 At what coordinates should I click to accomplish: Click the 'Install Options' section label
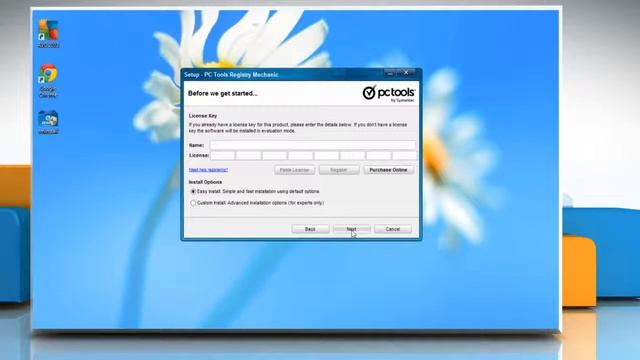(x=205, y=182)
